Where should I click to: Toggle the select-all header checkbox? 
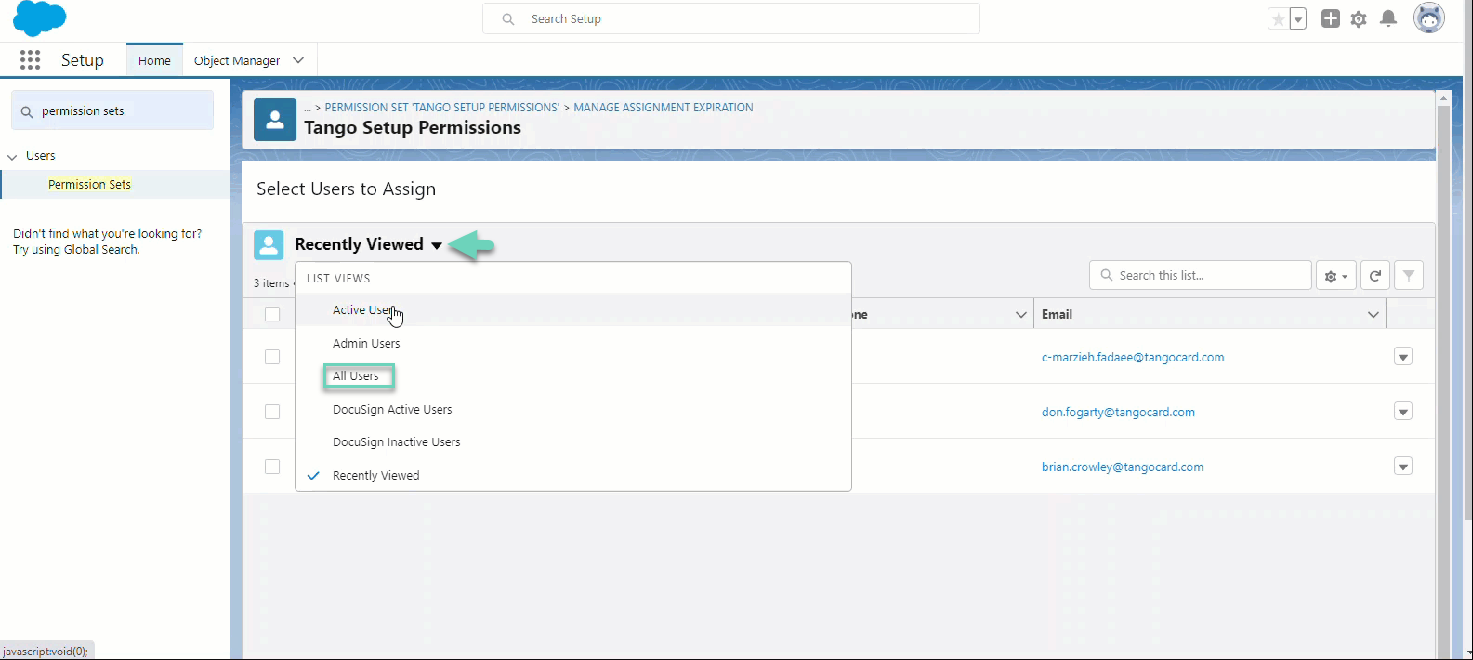coord(272,315)
